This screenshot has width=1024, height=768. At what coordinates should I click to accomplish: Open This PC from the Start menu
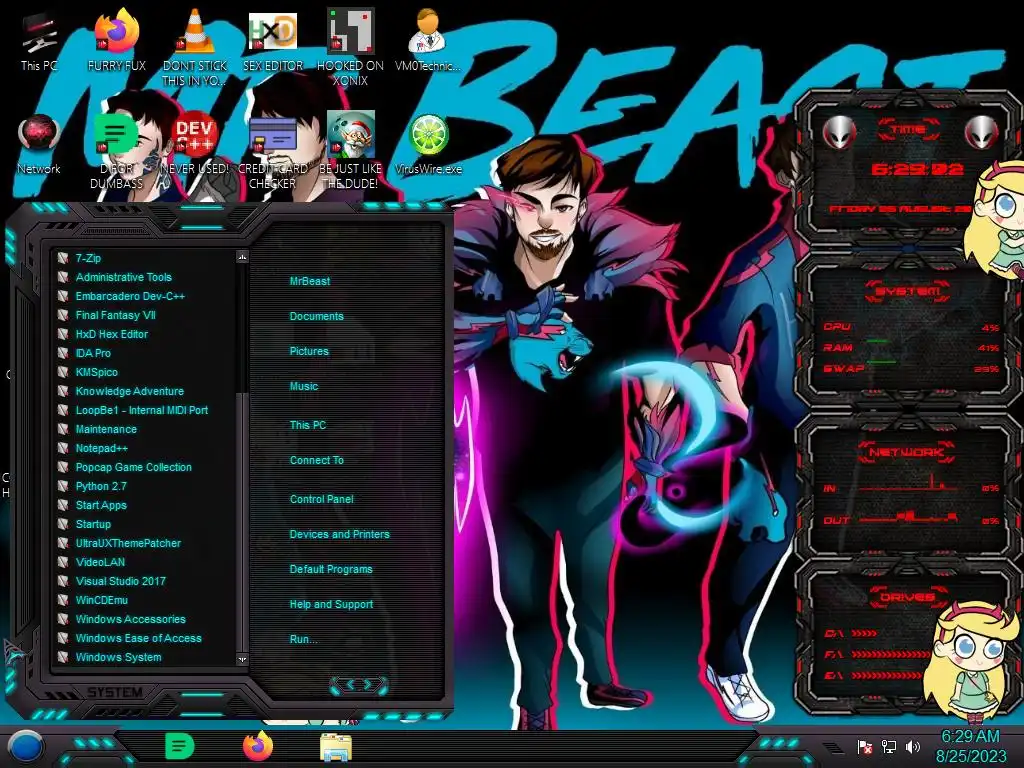[x=308, y=424]
